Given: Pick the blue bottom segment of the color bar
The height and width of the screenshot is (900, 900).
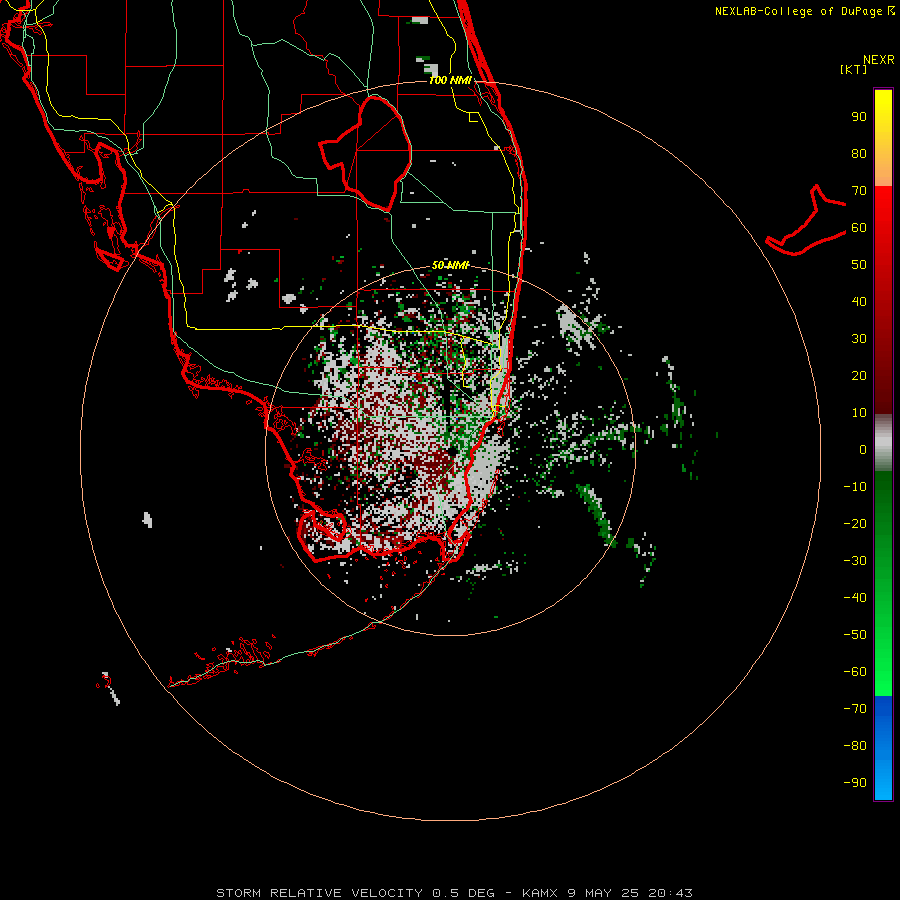Looking at the screenshot, I should [x=883, y=749].
